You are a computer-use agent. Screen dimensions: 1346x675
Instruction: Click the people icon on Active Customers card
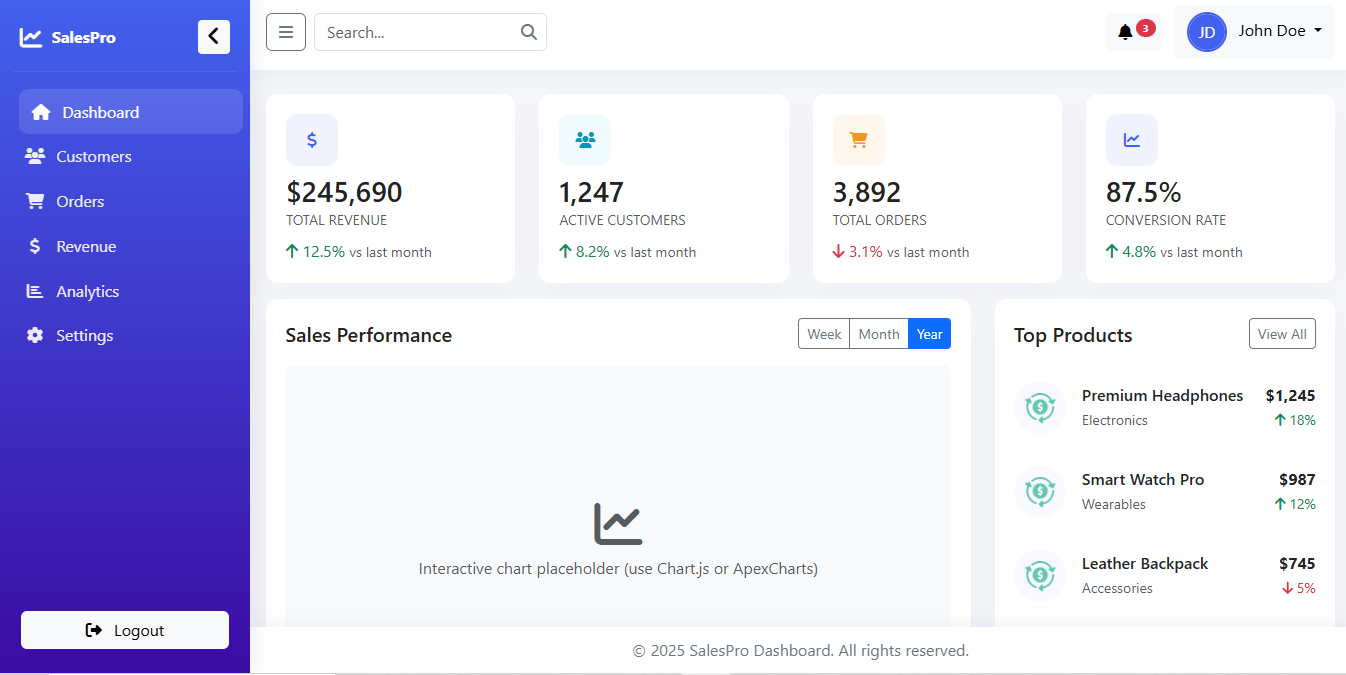tap(585, 140)
